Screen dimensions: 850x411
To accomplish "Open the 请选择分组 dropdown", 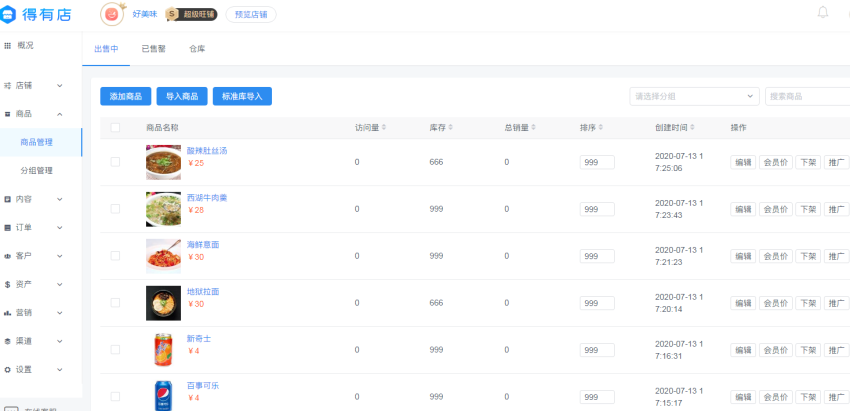I will [694, 96].
